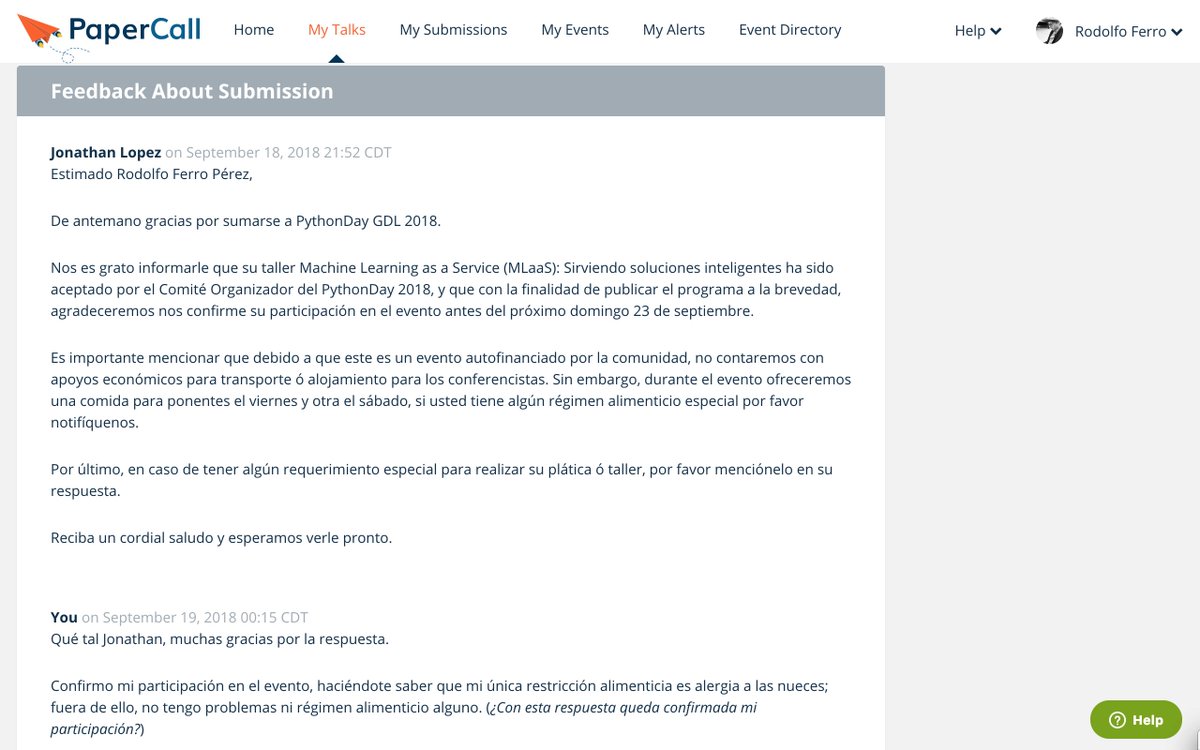Click the PaperCall wordmark text
This screenshot has height=750, width=1200.
point(135,30)
